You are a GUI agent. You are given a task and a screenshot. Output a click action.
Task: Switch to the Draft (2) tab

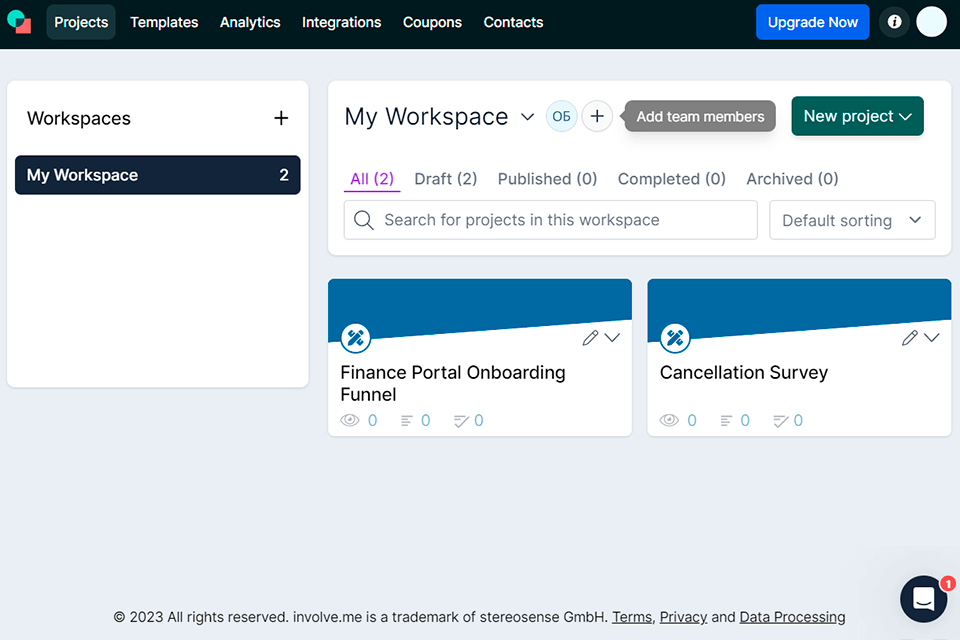(x=446, y=179)
